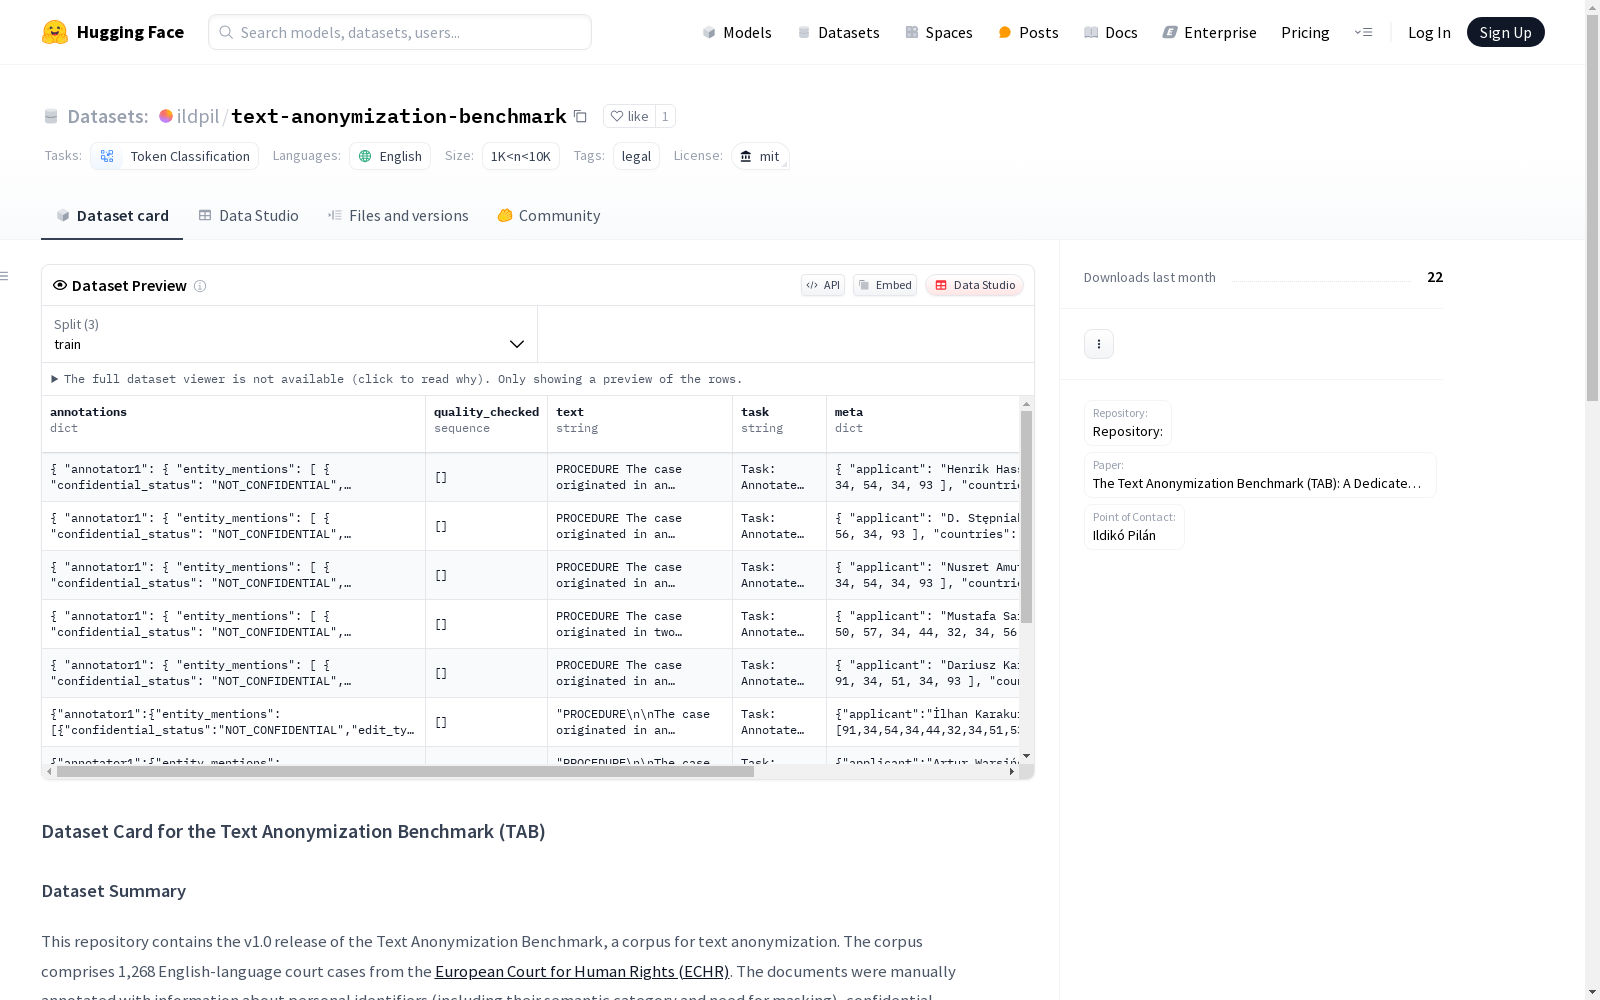Click the meta cell for D. Stępnial
1600x1000 pixels.
(x=923, y=526)
